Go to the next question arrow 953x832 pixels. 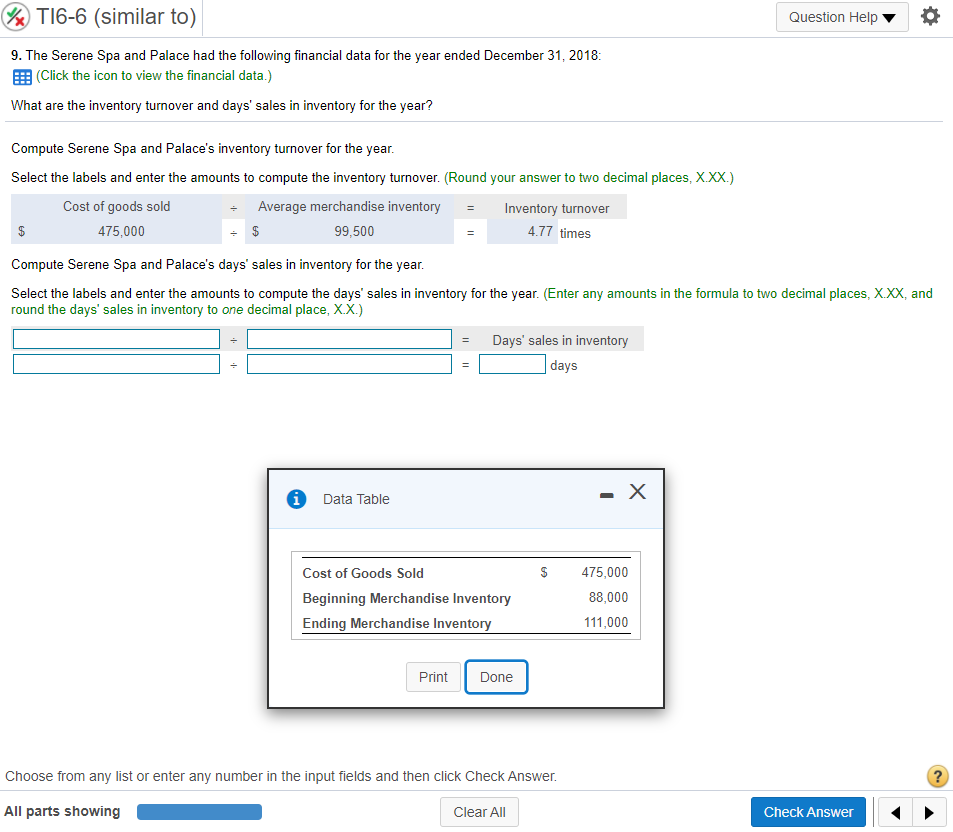coord(929,812)
